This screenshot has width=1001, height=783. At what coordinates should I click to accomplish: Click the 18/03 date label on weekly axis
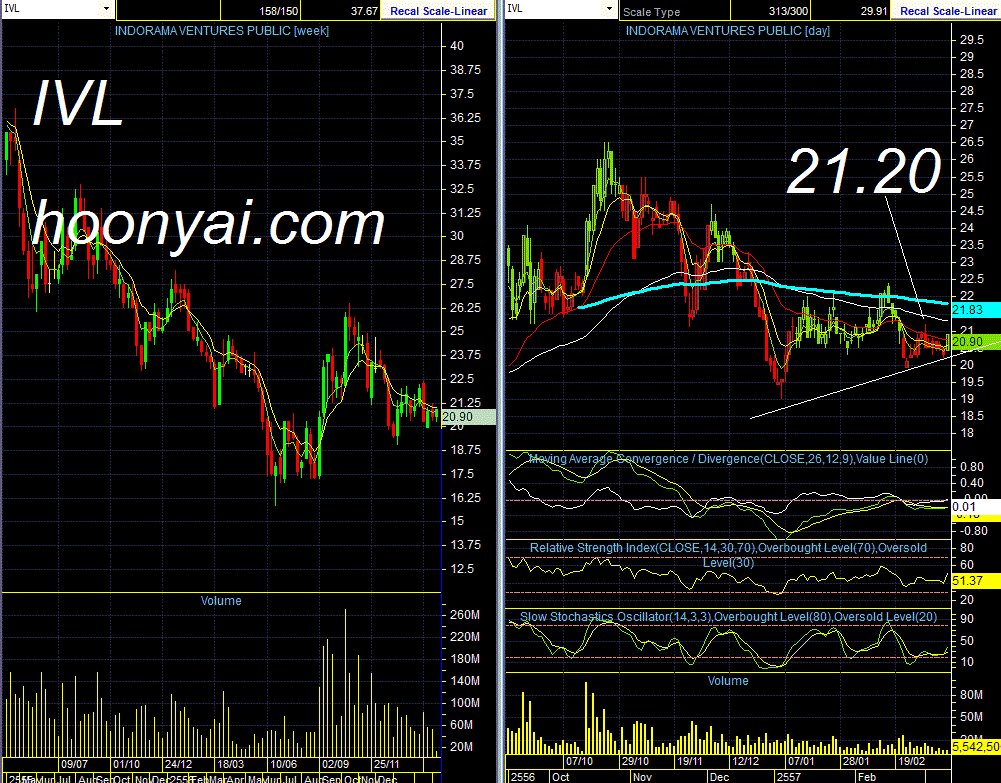point(230,764)
